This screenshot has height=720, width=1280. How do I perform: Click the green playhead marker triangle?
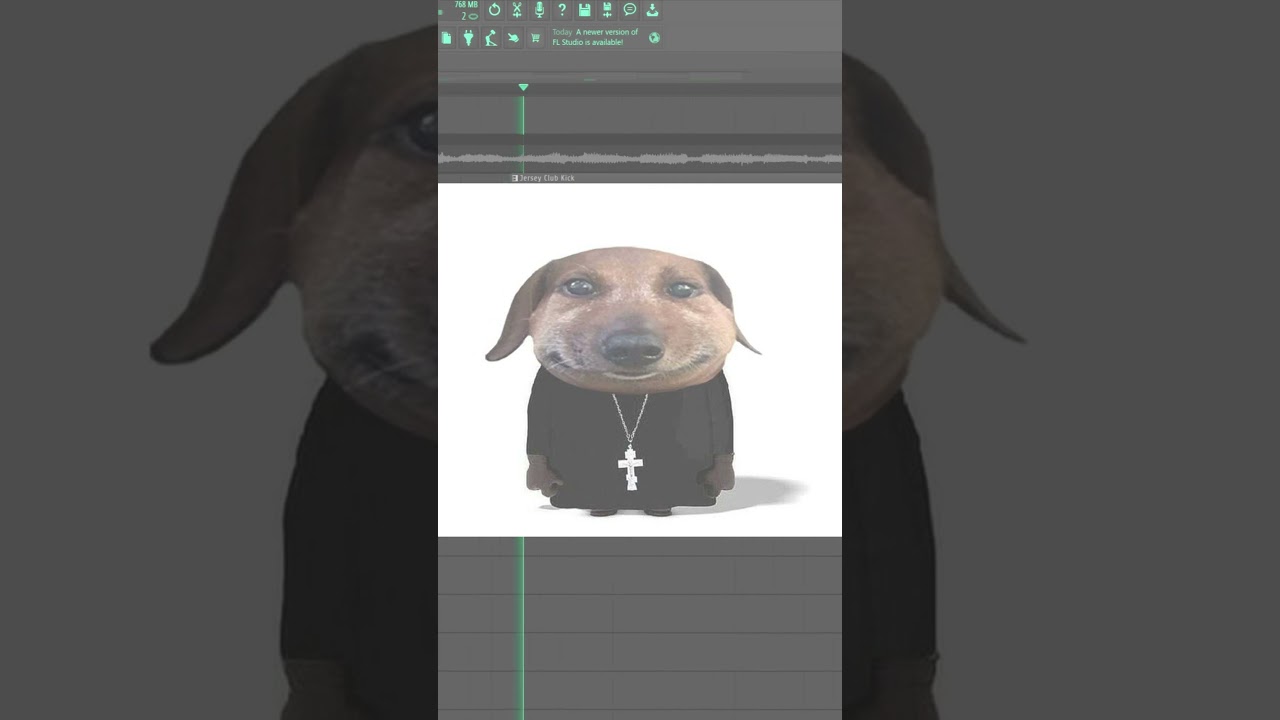click(523, 88)
